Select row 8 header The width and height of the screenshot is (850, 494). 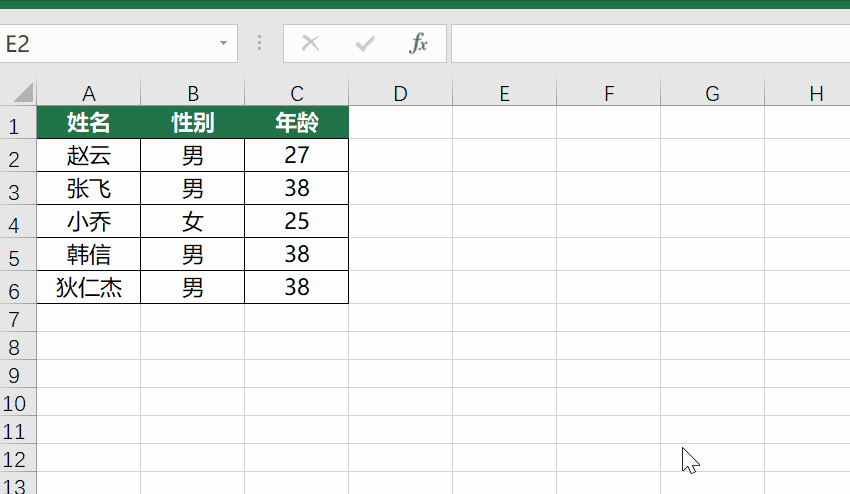[18, 347]
